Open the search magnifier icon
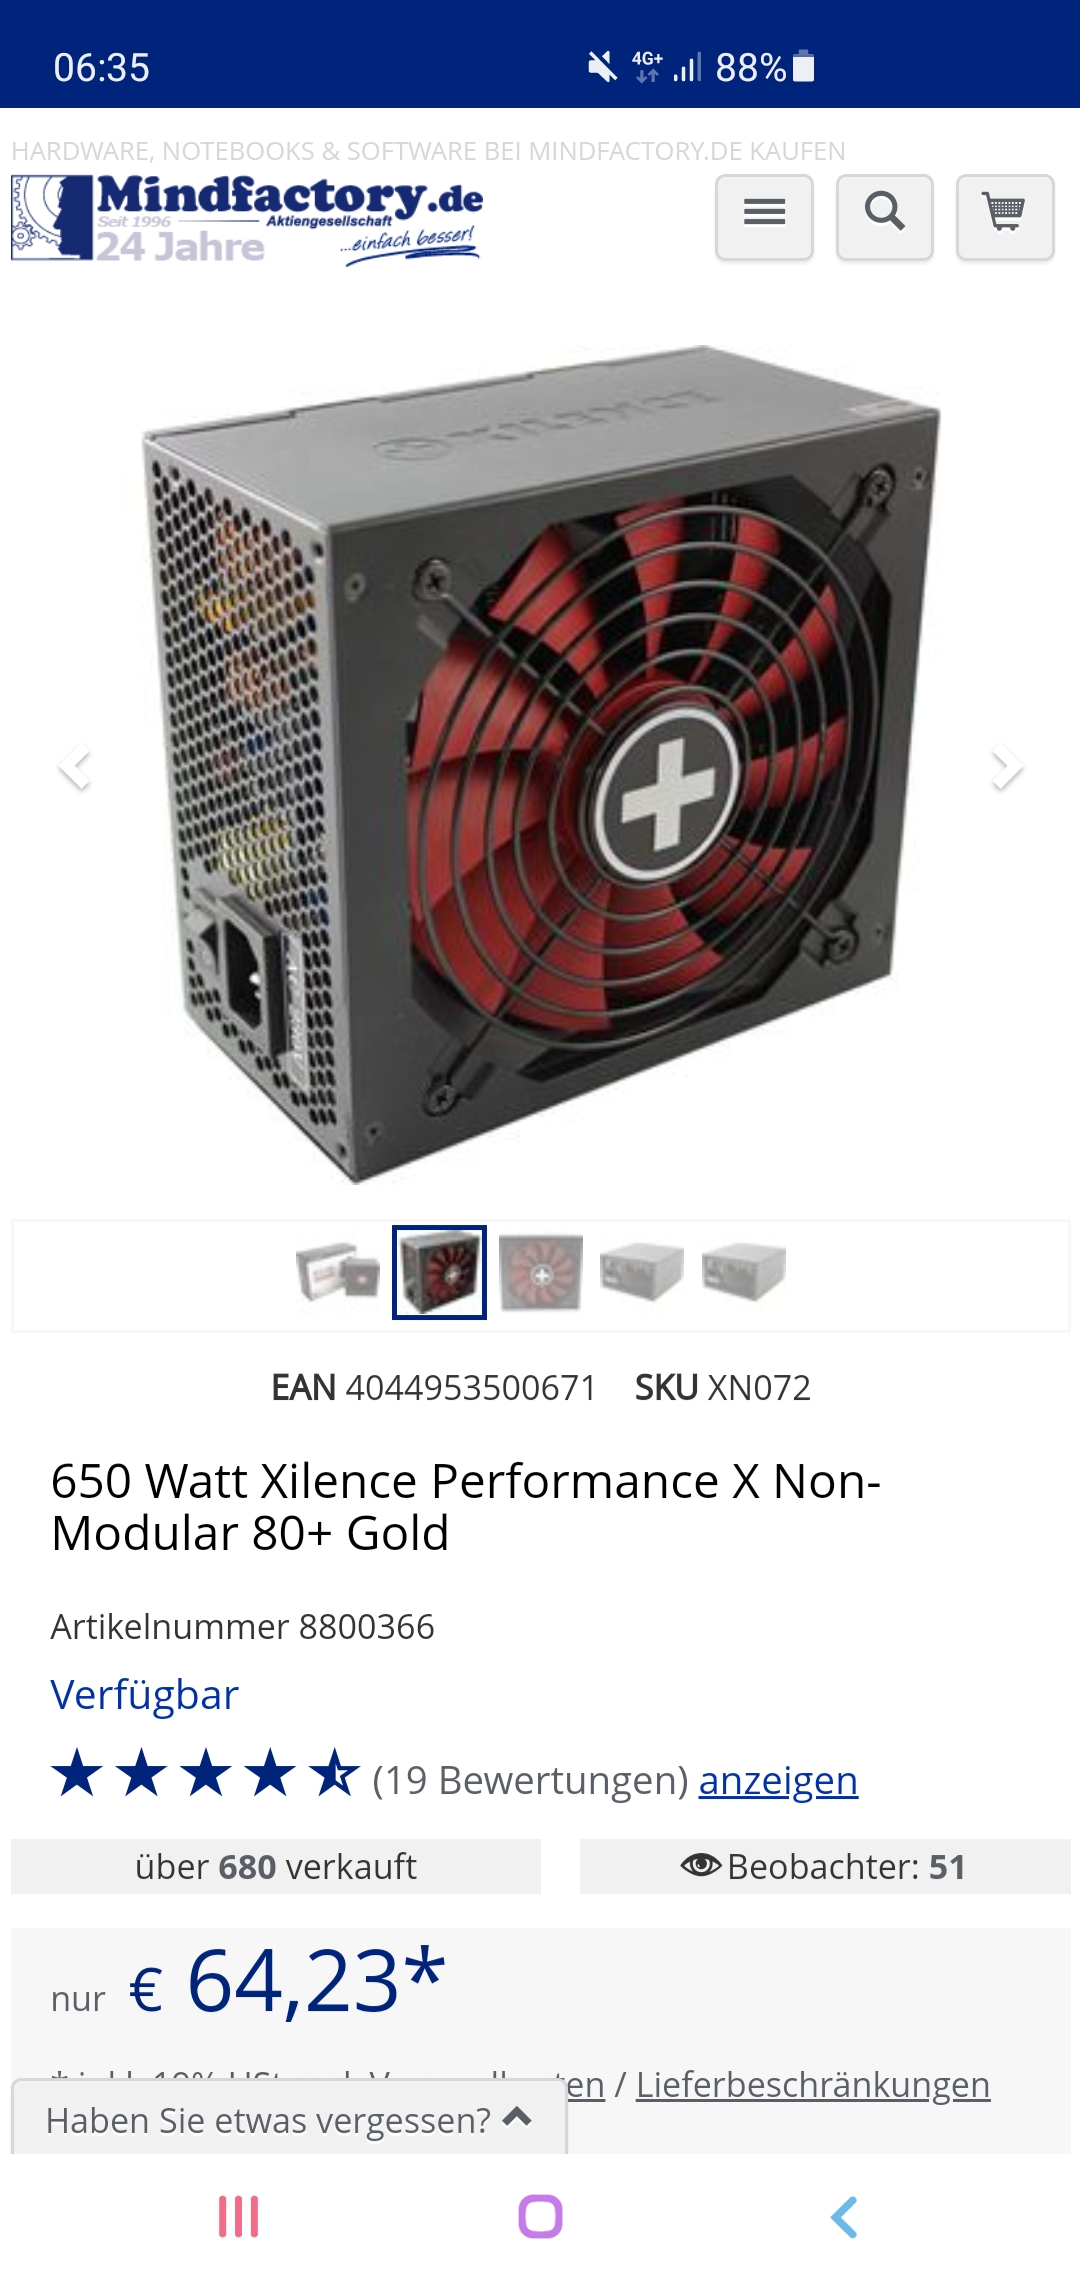The height and width of the screenshot is (2280, 1080). pyautogui.click(x=884, y=217)
